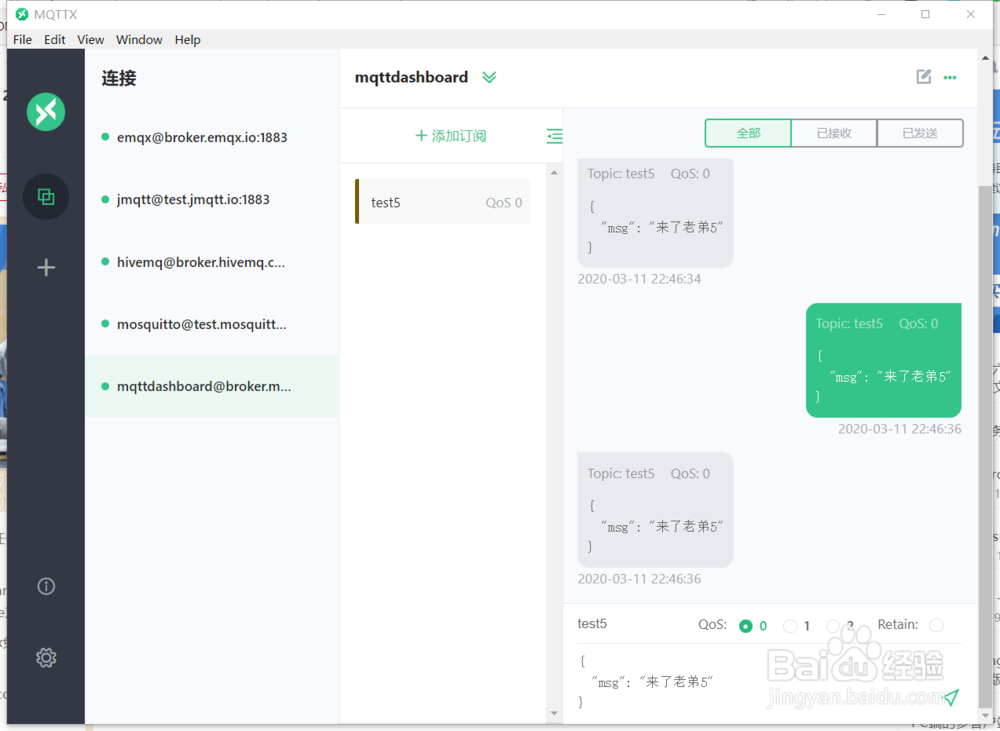Screen dimensions: 1000x731
Task: Open the About info icon
Action: point(46,586)
